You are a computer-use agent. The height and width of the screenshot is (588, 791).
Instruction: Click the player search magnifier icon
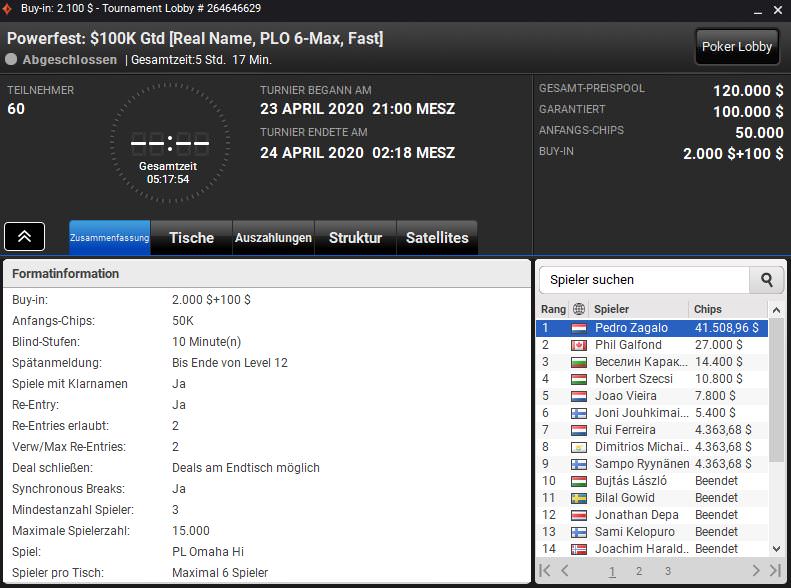pos(767,280)
